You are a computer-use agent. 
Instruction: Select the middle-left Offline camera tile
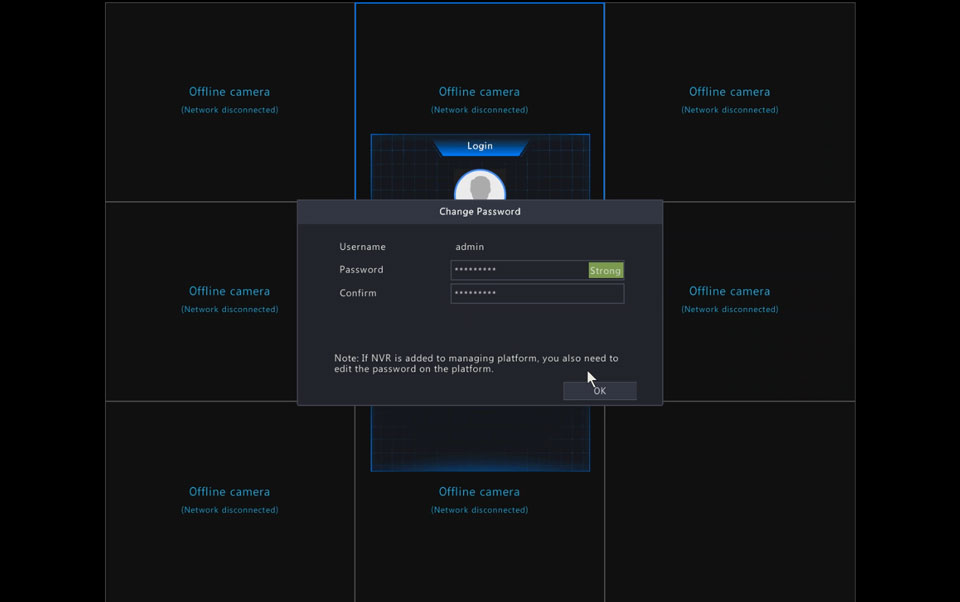tap(200, 300)
